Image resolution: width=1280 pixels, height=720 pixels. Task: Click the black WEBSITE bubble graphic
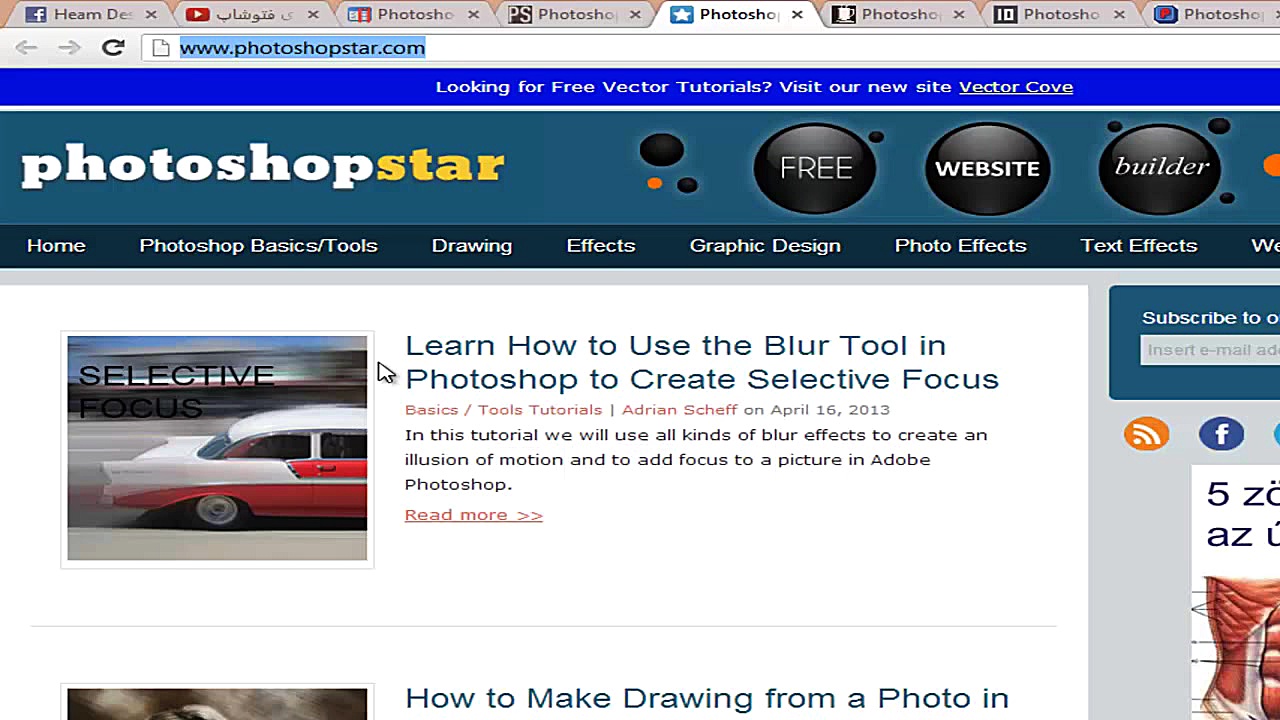click(986, 168)
